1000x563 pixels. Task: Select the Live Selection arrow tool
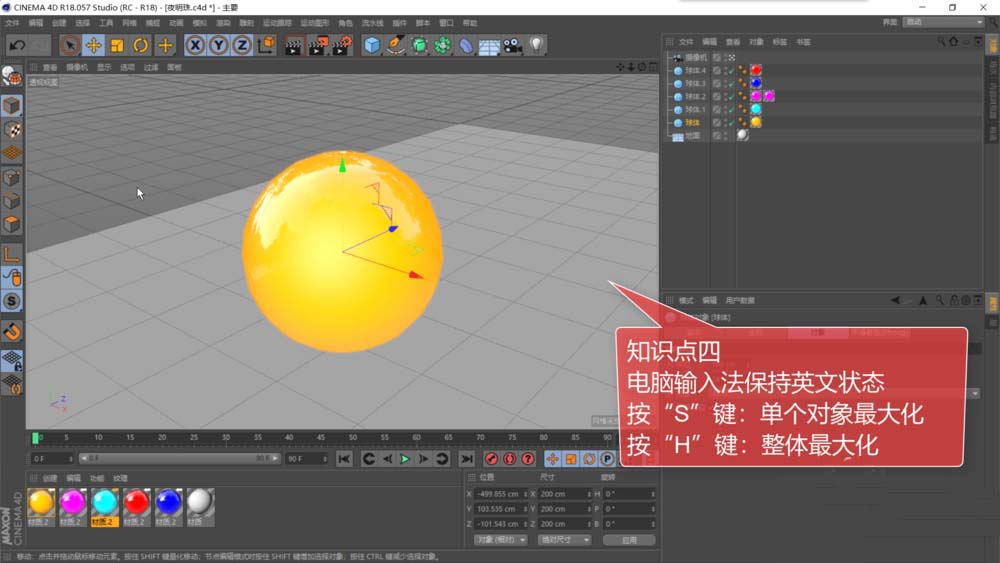click(70, 45)
